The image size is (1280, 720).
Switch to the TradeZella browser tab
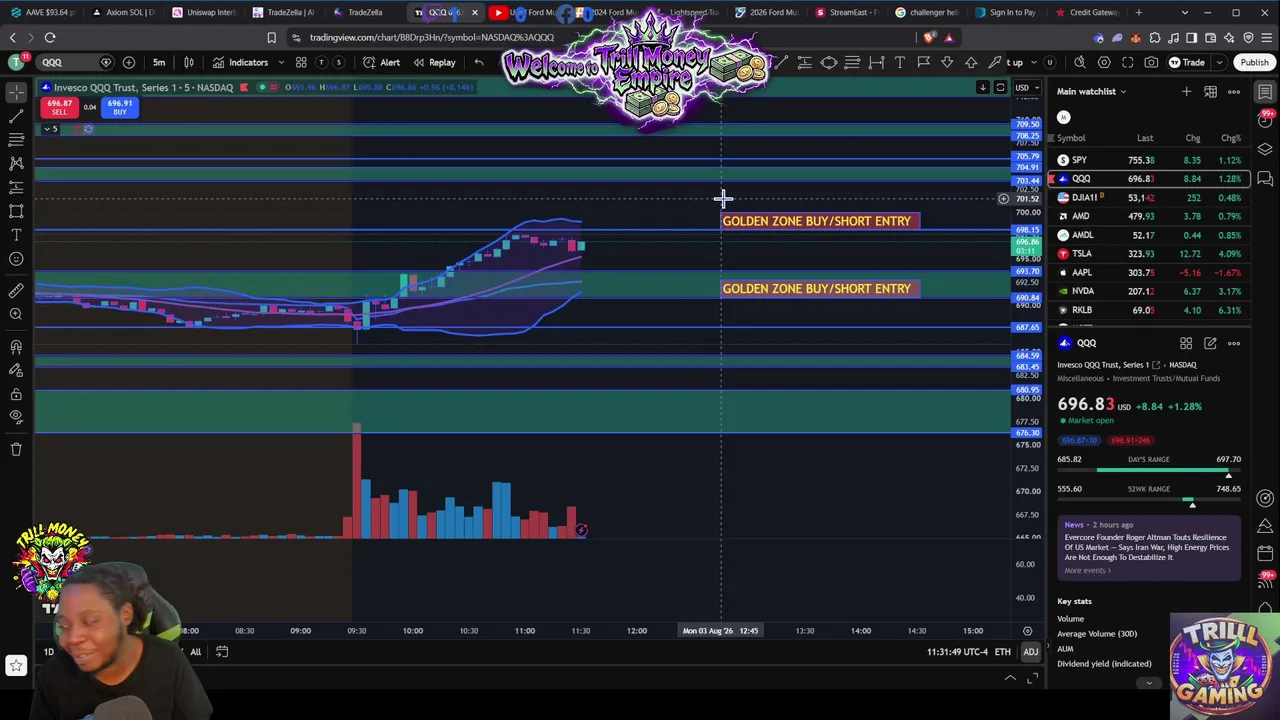(x=366, y=12)
